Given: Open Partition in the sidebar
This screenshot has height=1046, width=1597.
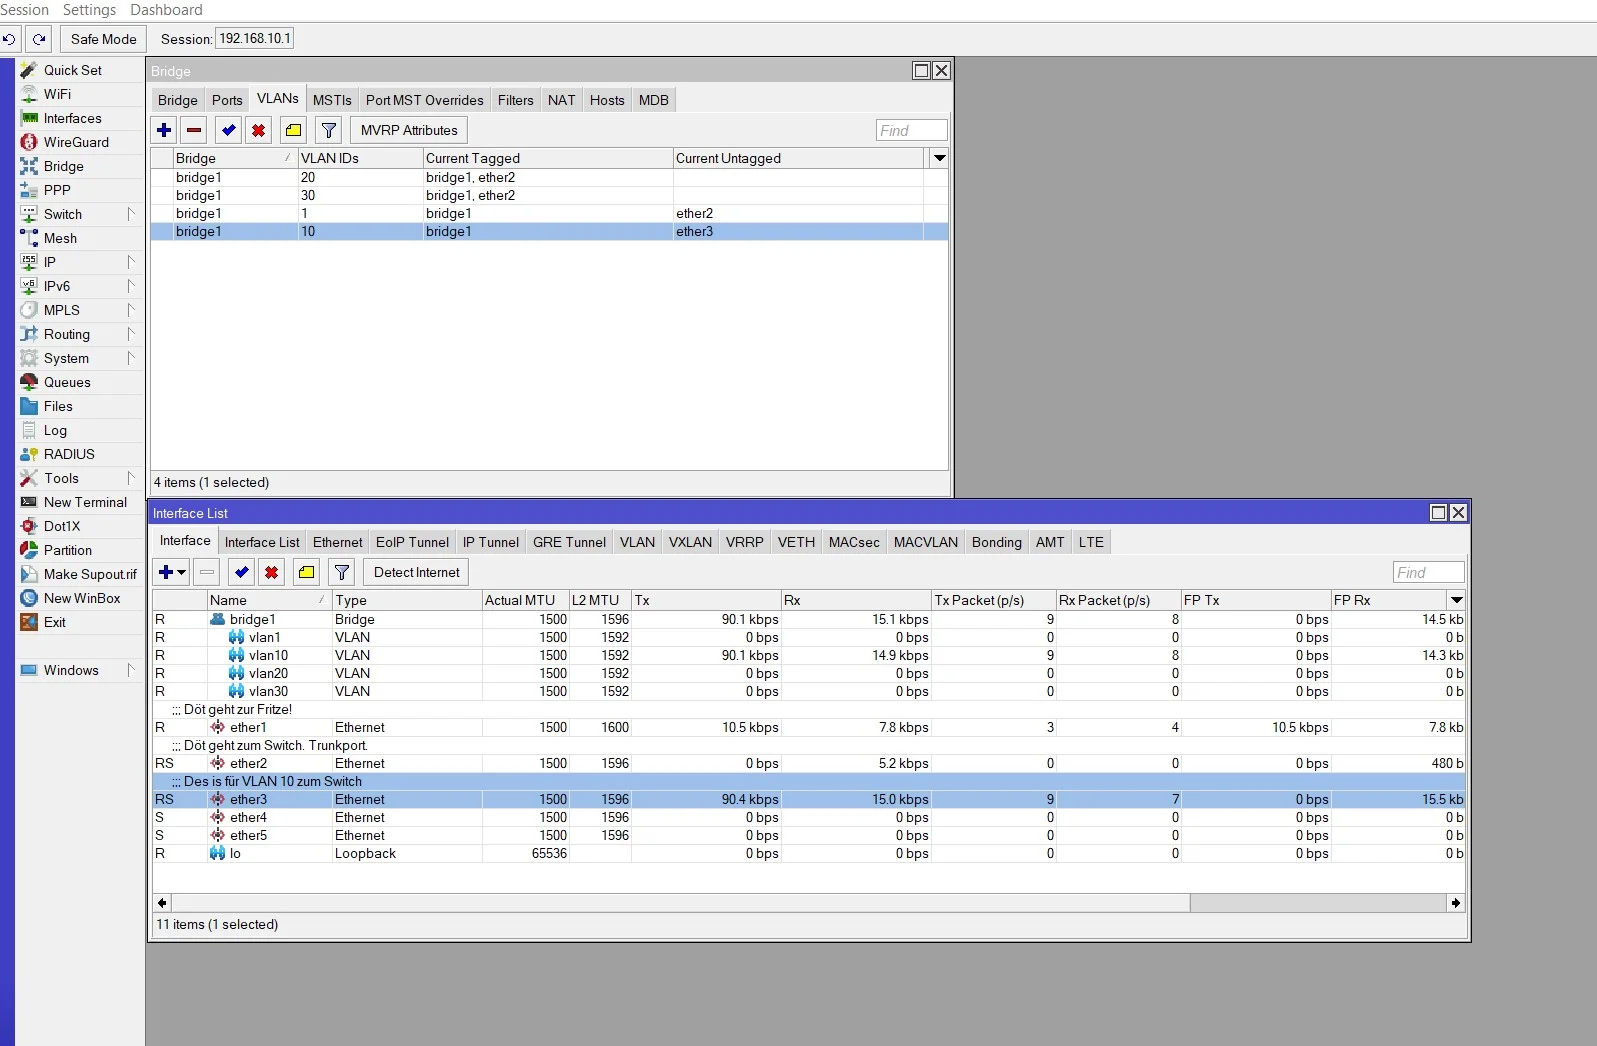Looking at the screenshot, I should pos(68,550).
